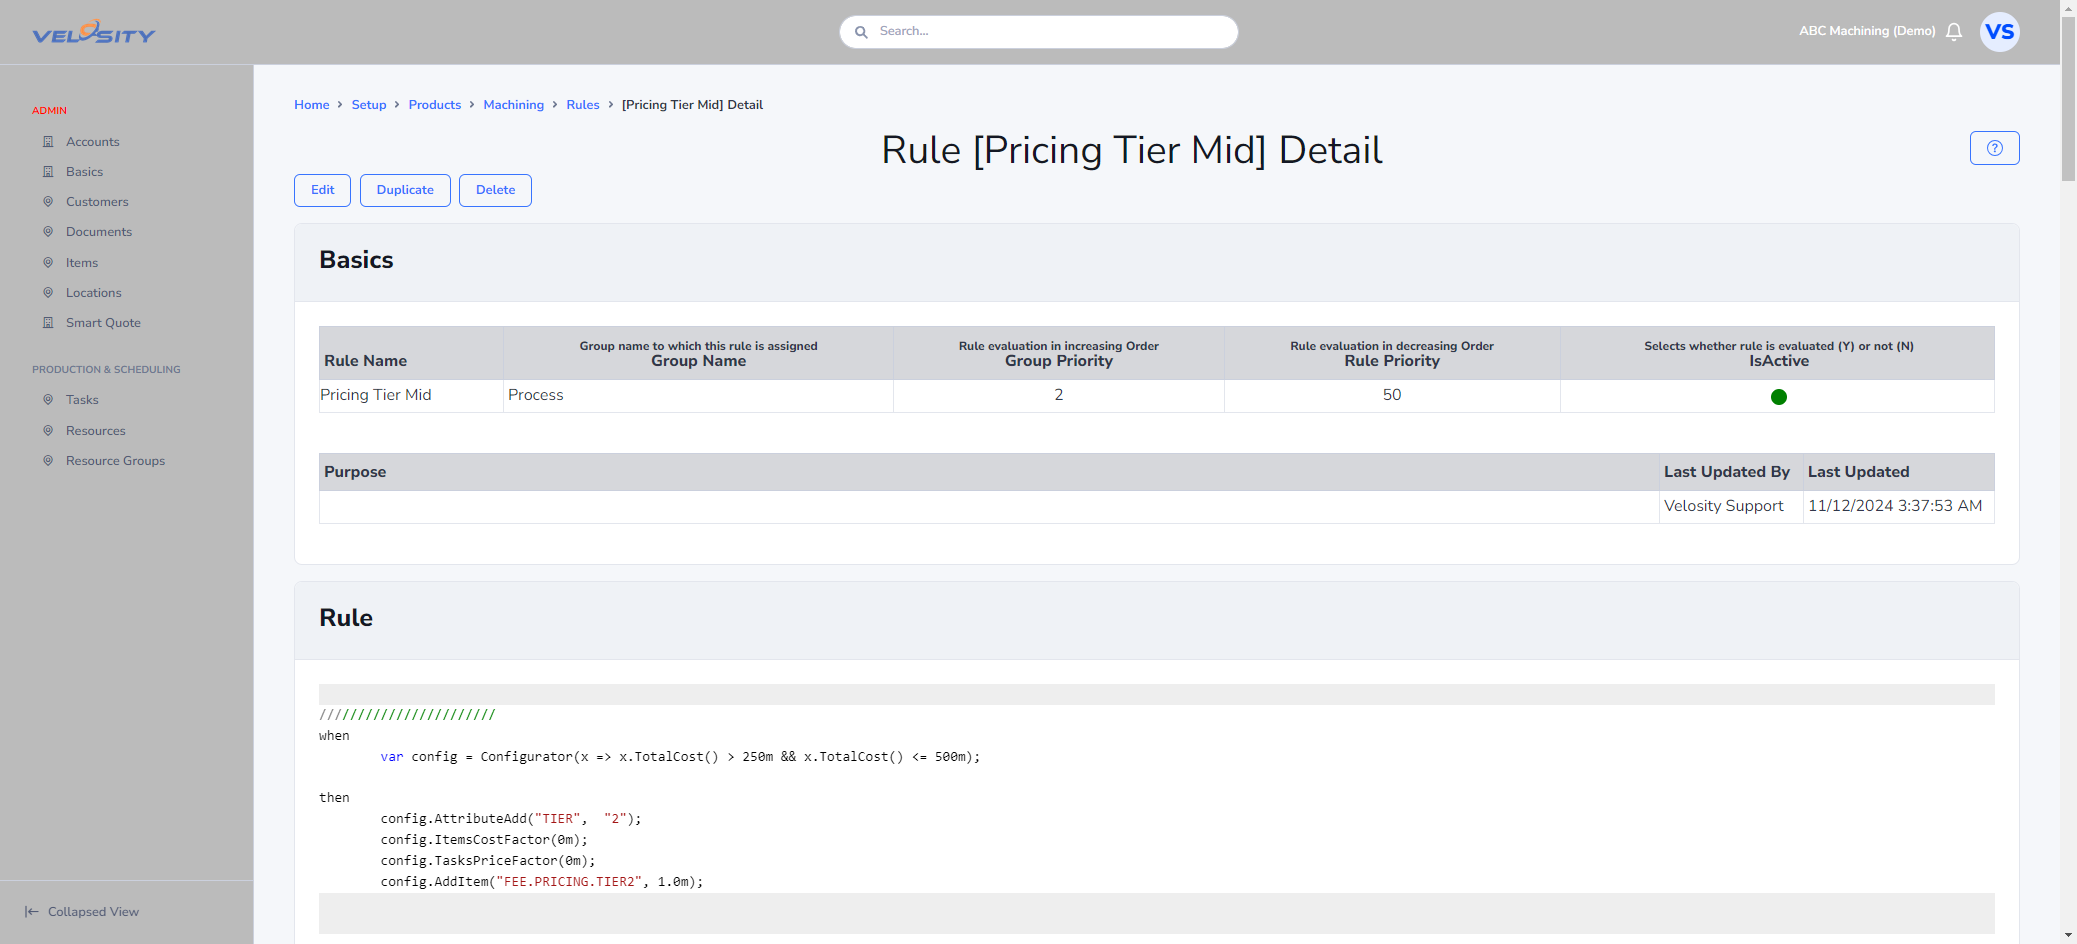Click the help question mark icon
Viewport: 2077px width, 944px height.
click(x=1994, y=148)
